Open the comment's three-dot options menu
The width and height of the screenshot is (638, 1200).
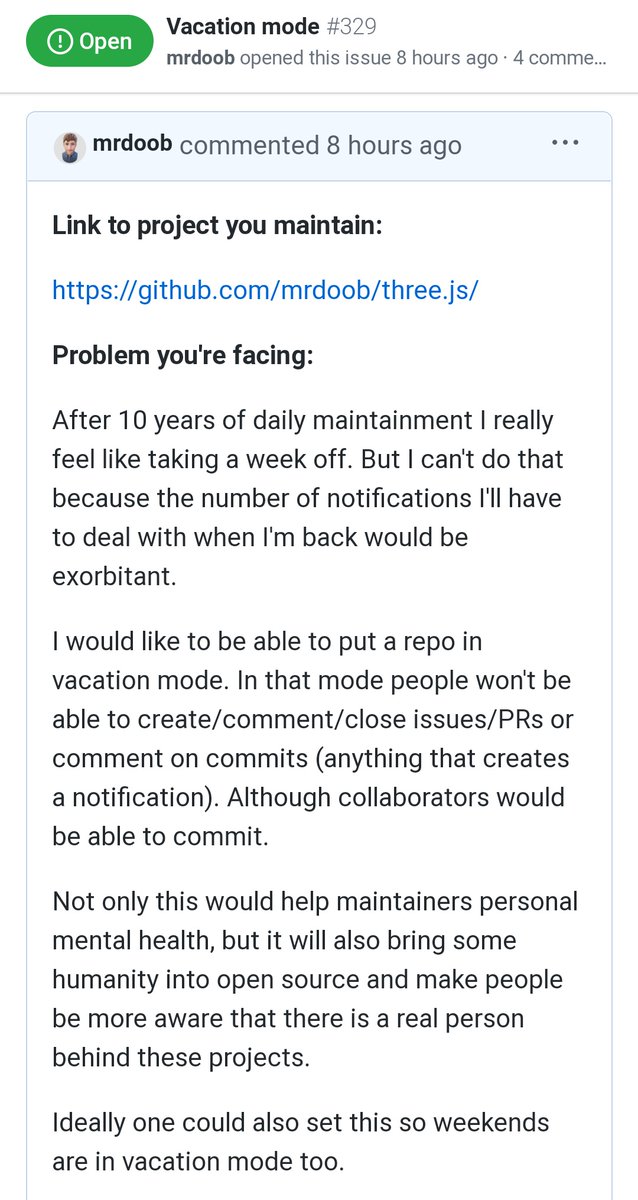point(565,143)
